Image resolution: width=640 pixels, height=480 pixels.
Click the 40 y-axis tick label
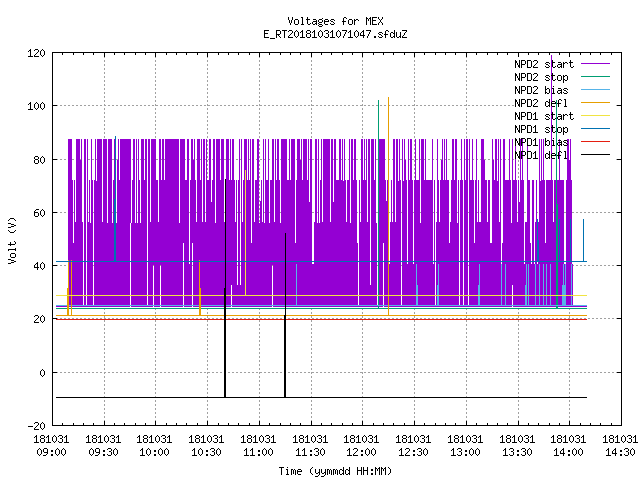39,266
